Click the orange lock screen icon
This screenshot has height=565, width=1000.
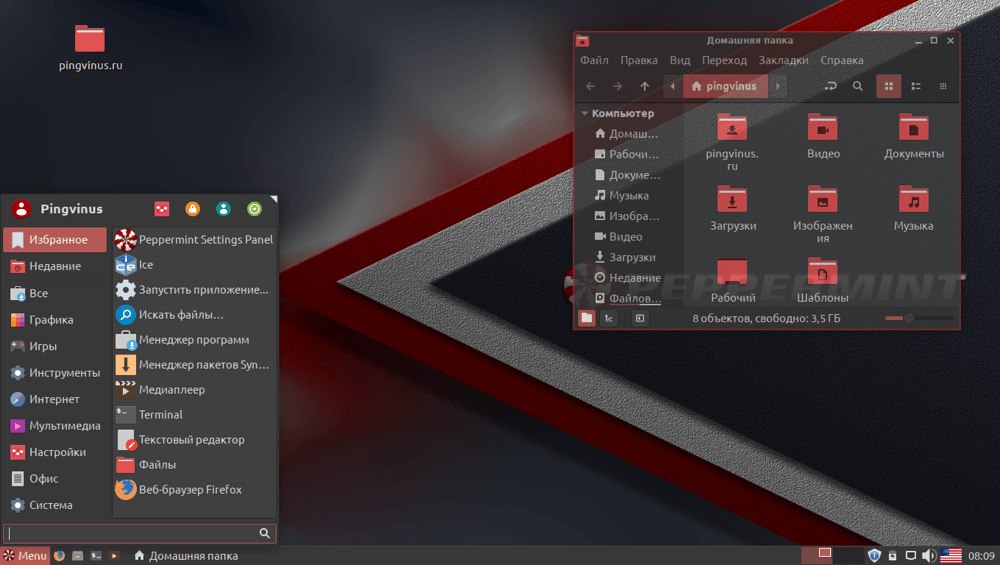pyautogui.click(x=193, y=209)
